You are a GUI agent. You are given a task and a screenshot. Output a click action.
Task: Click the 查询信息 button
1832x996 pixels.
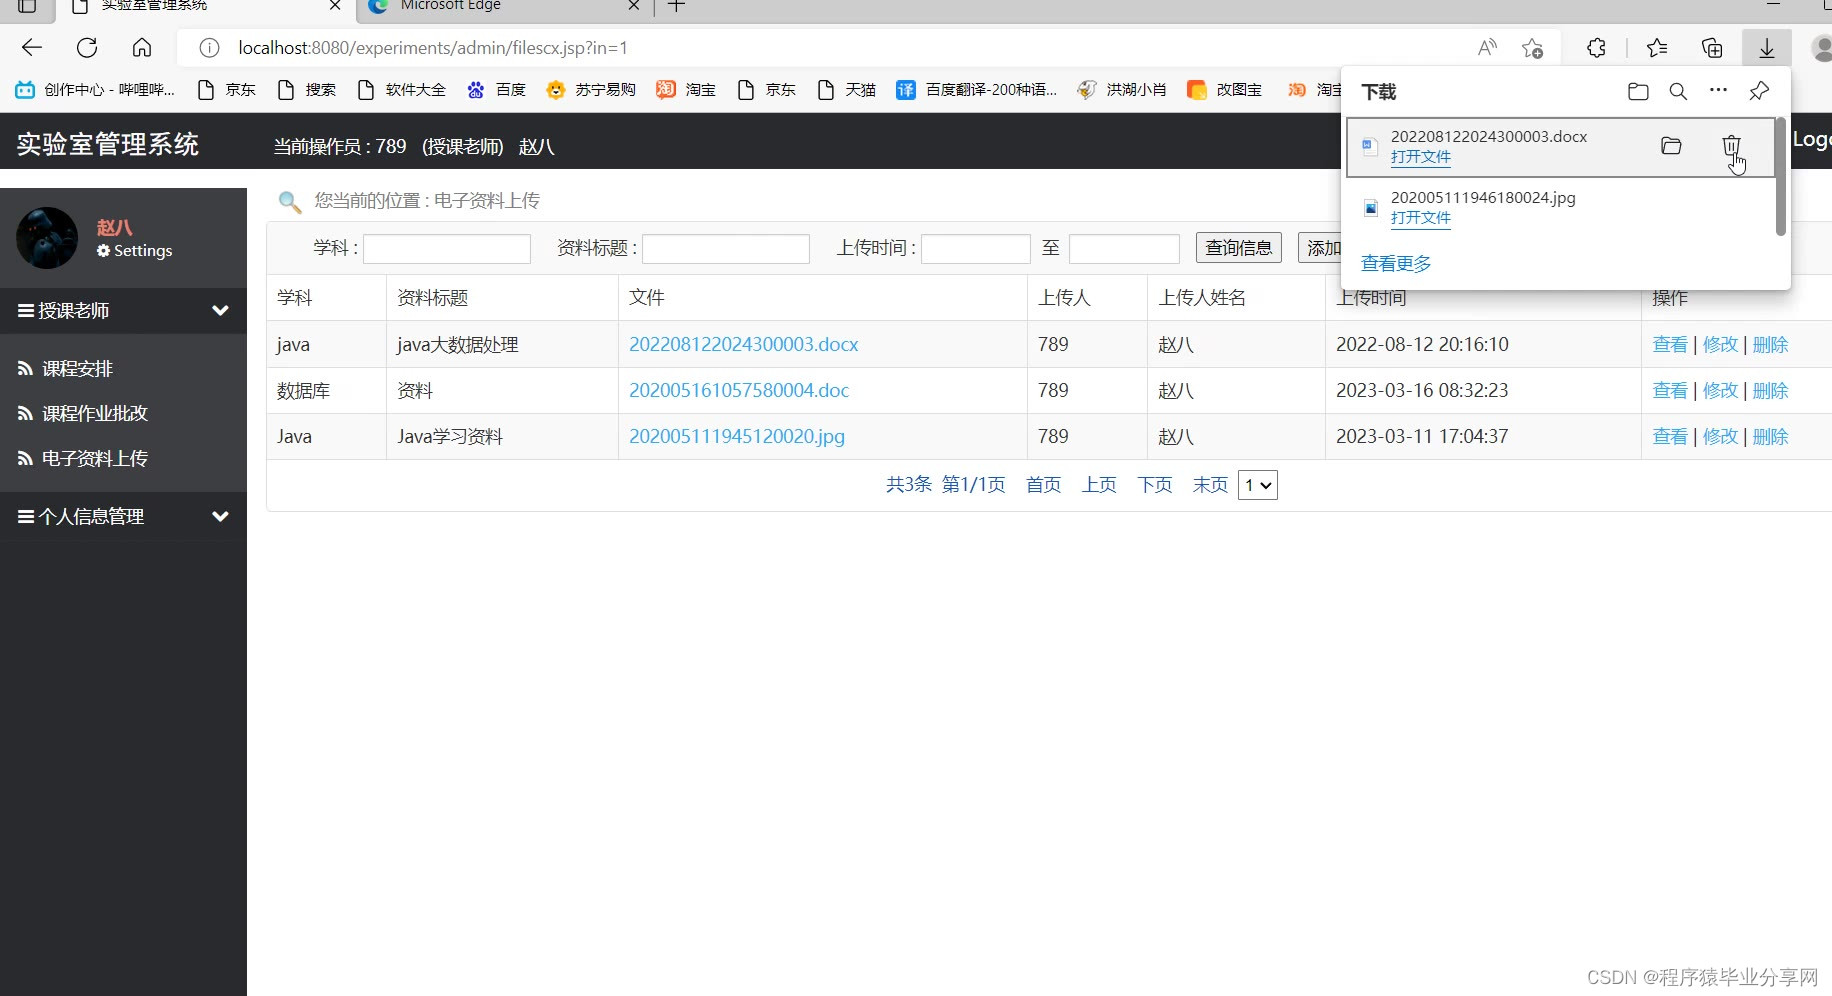coord(1239,248)
